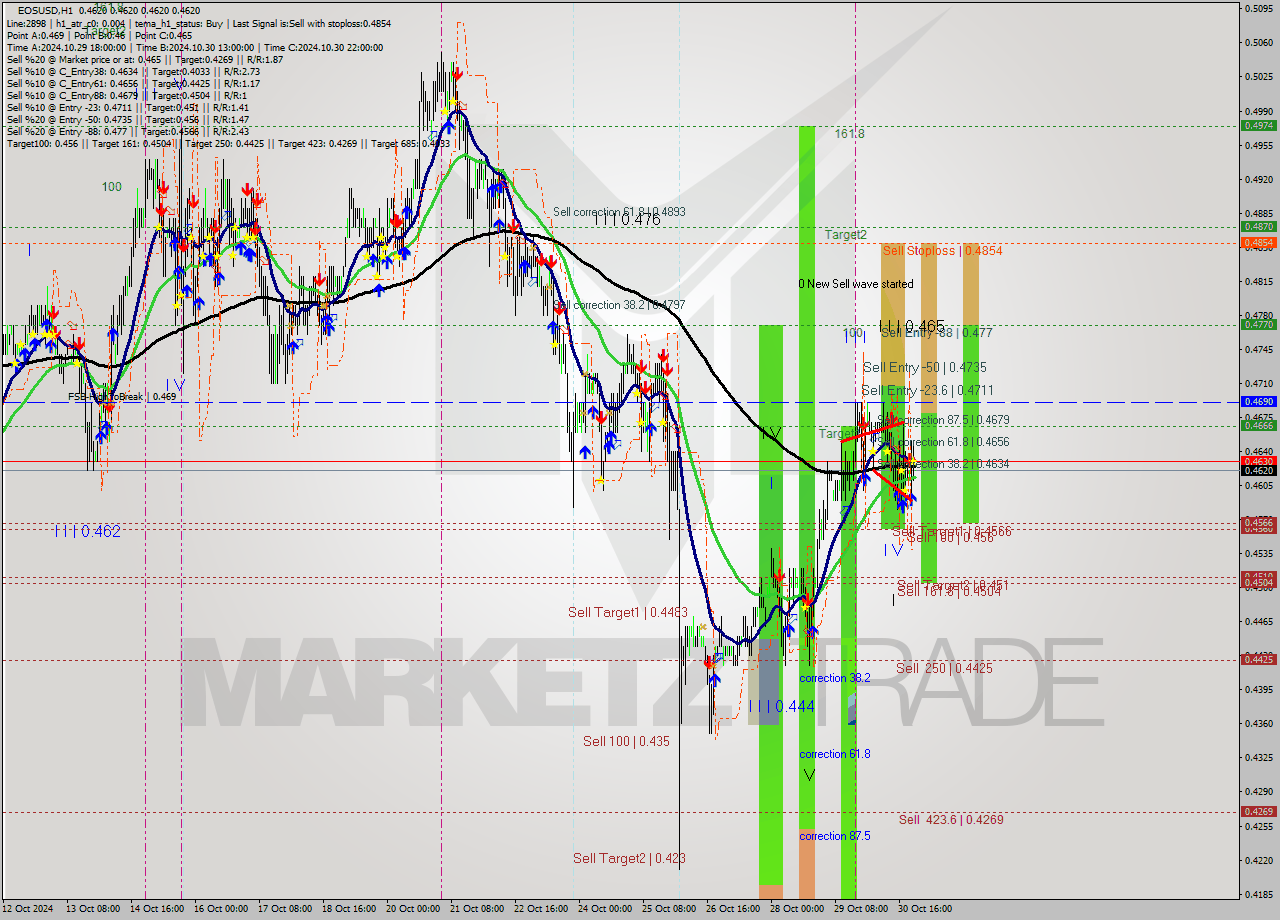Click the '30 Oct 16:00' time axis label
The height and width of the screenshot is (920, 1280).
(x=925, y=909)
